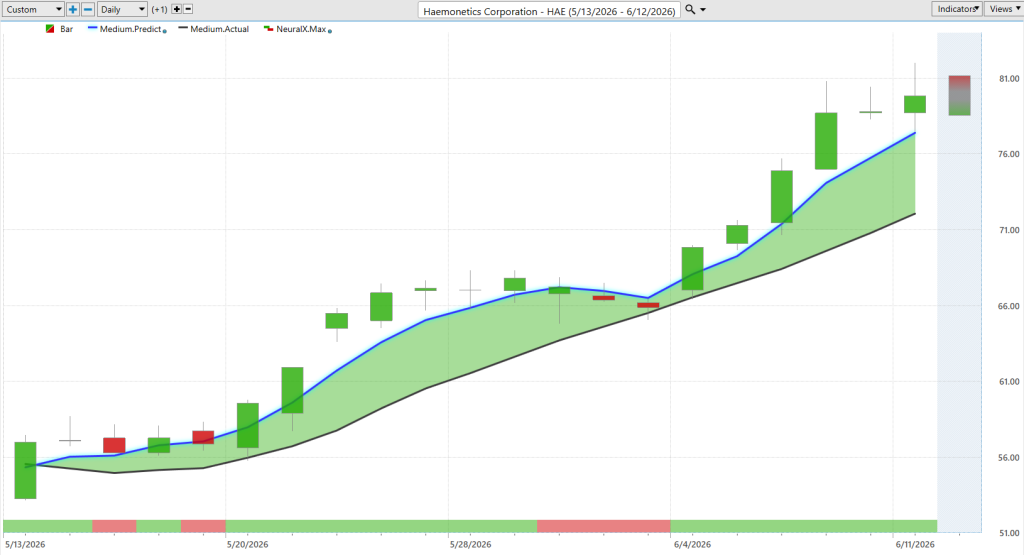Click the NeuralX.Max legend icon
The image size is (1024, 555).
tap(268, 29)
